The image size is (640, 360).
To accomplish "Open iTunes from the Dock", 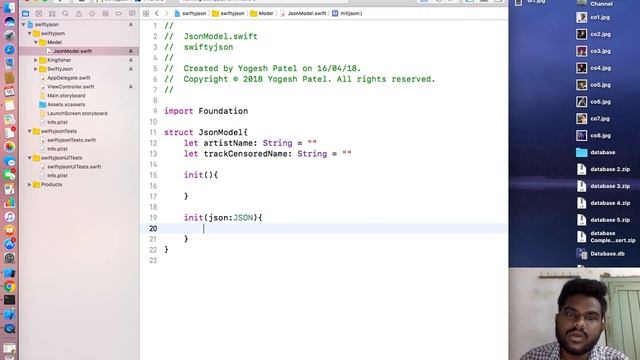I will point(9,217).
